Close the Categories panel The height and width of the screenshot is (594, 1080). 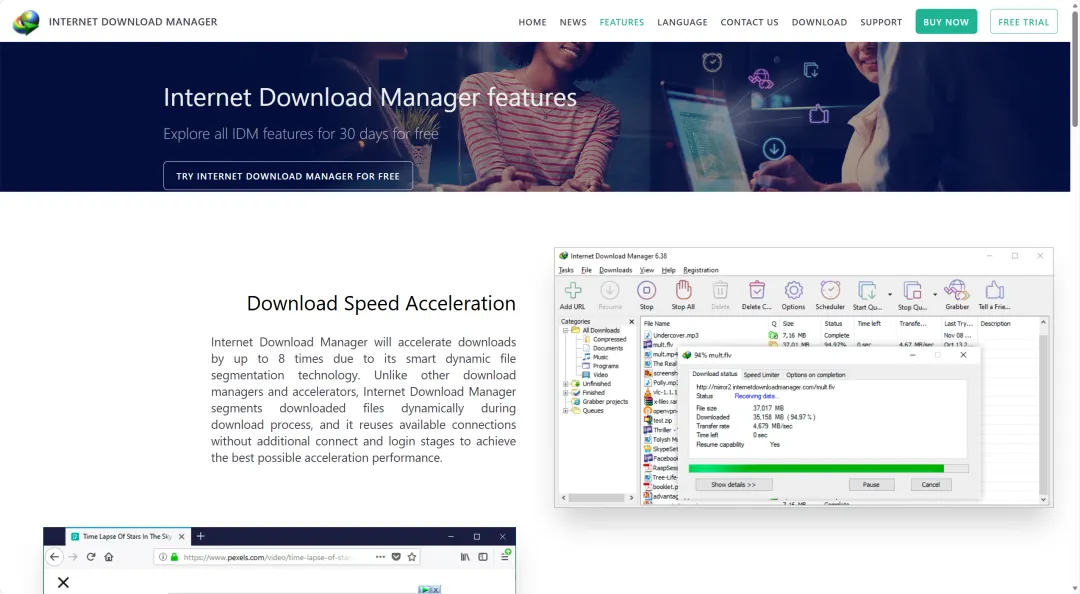point(631,322)
